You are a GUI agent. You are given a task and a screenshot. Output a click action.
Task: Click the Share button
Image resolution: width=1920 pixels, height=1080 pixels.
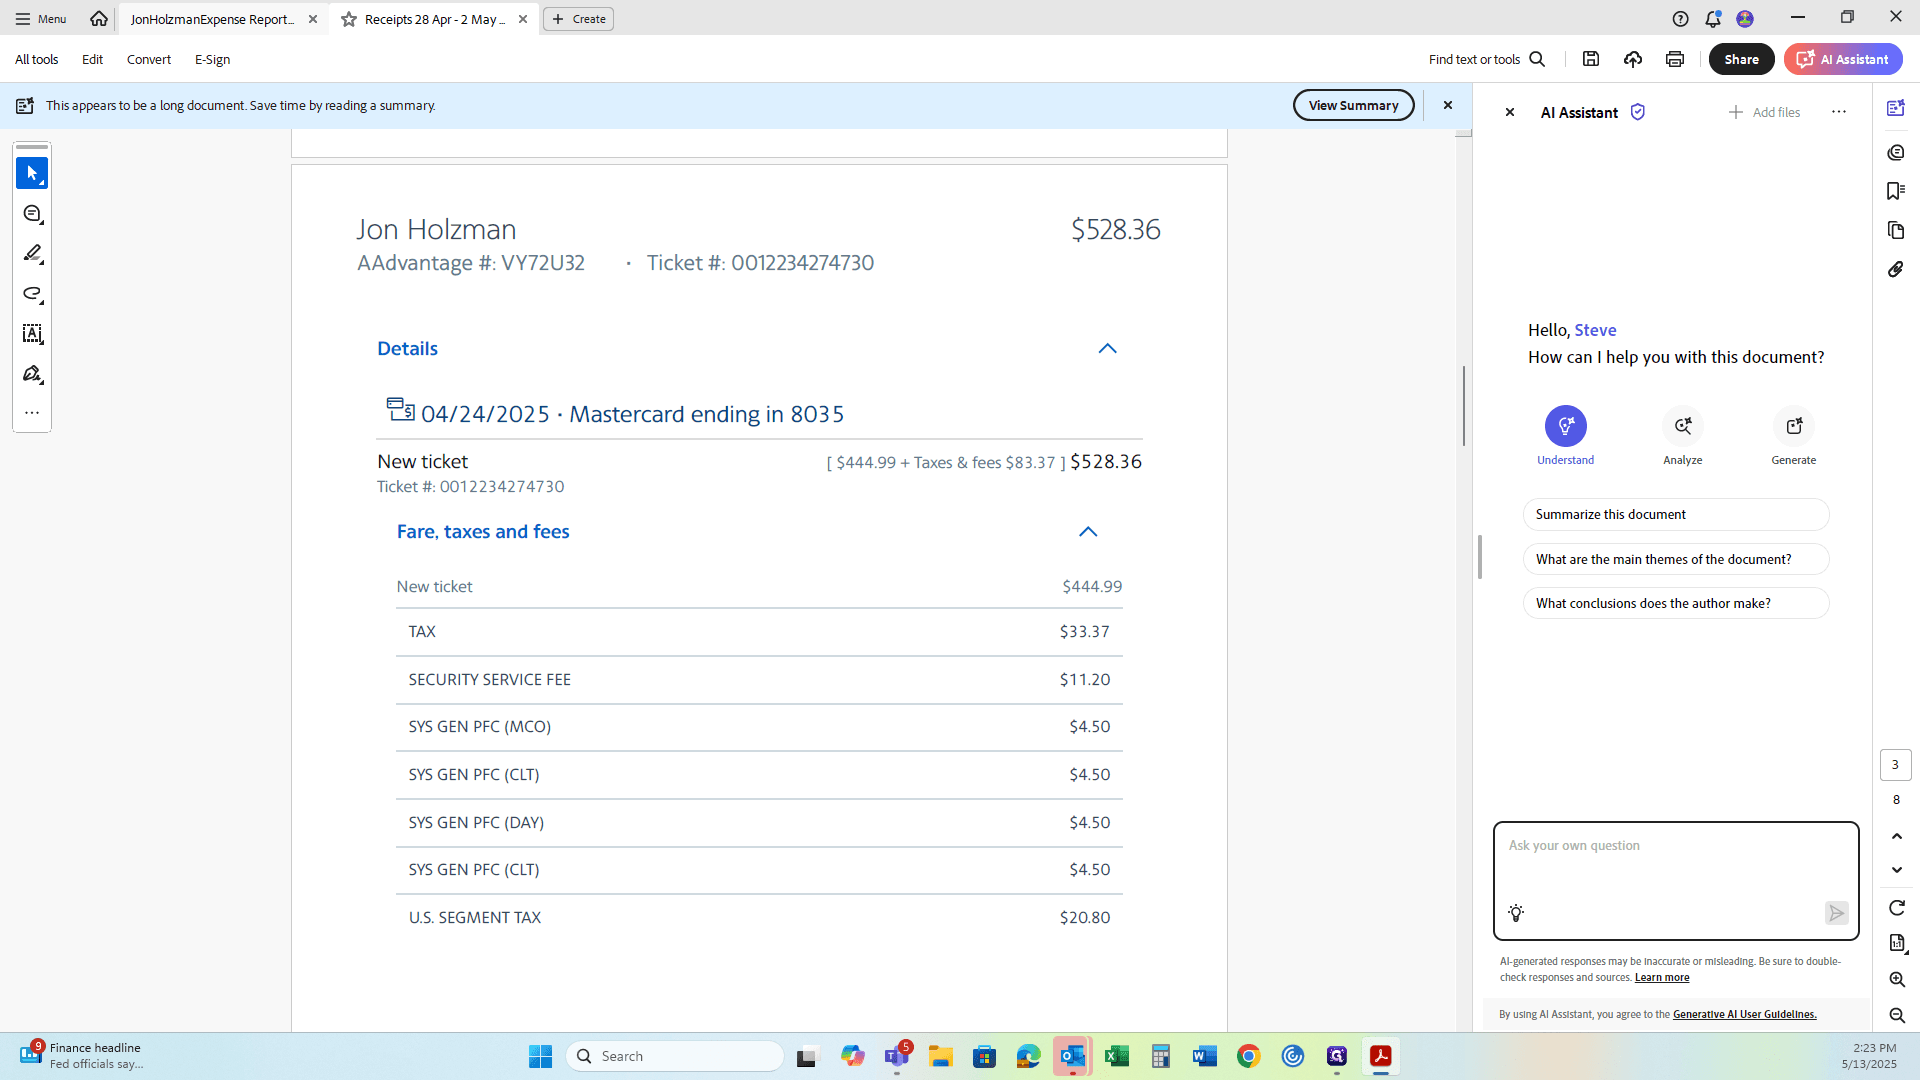click(x=1741, y=59)
